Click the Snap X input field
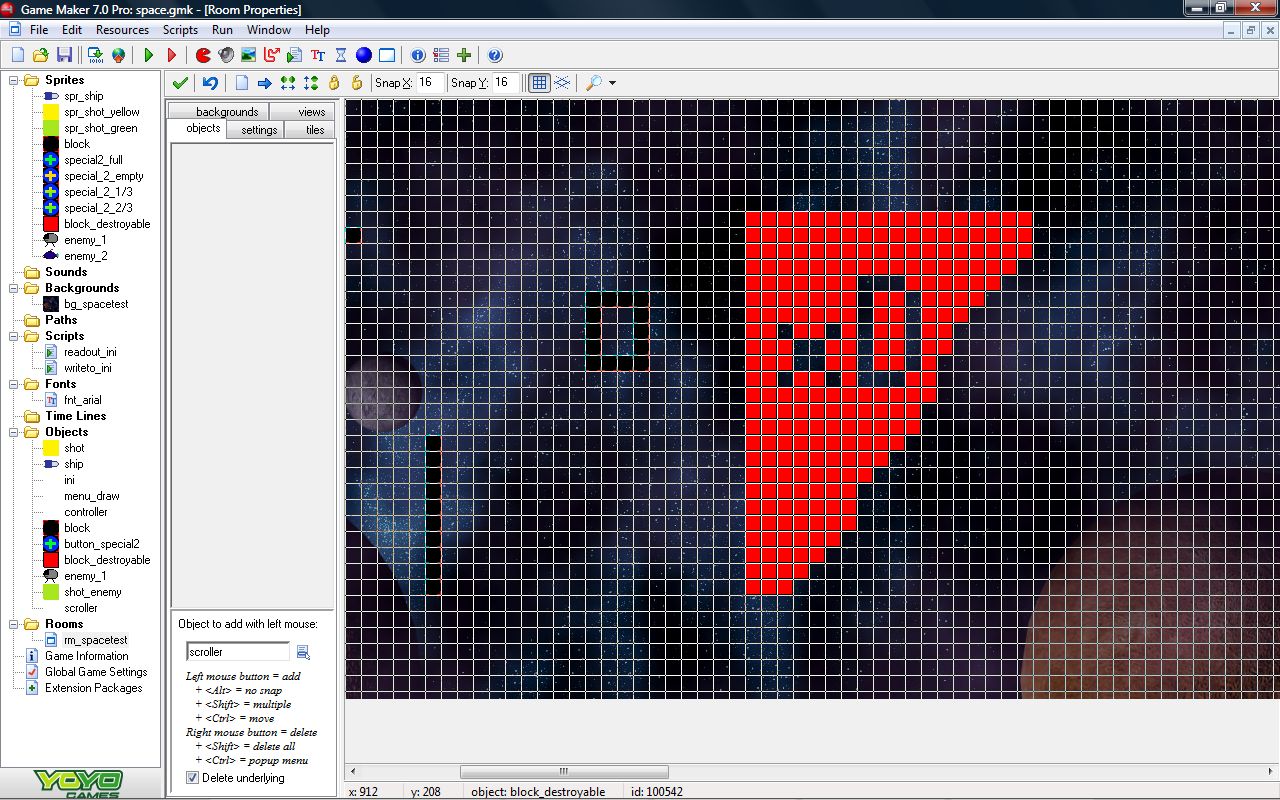Image resolution: width=1280 pixels, height=800 pixels. tap(428, 83)
